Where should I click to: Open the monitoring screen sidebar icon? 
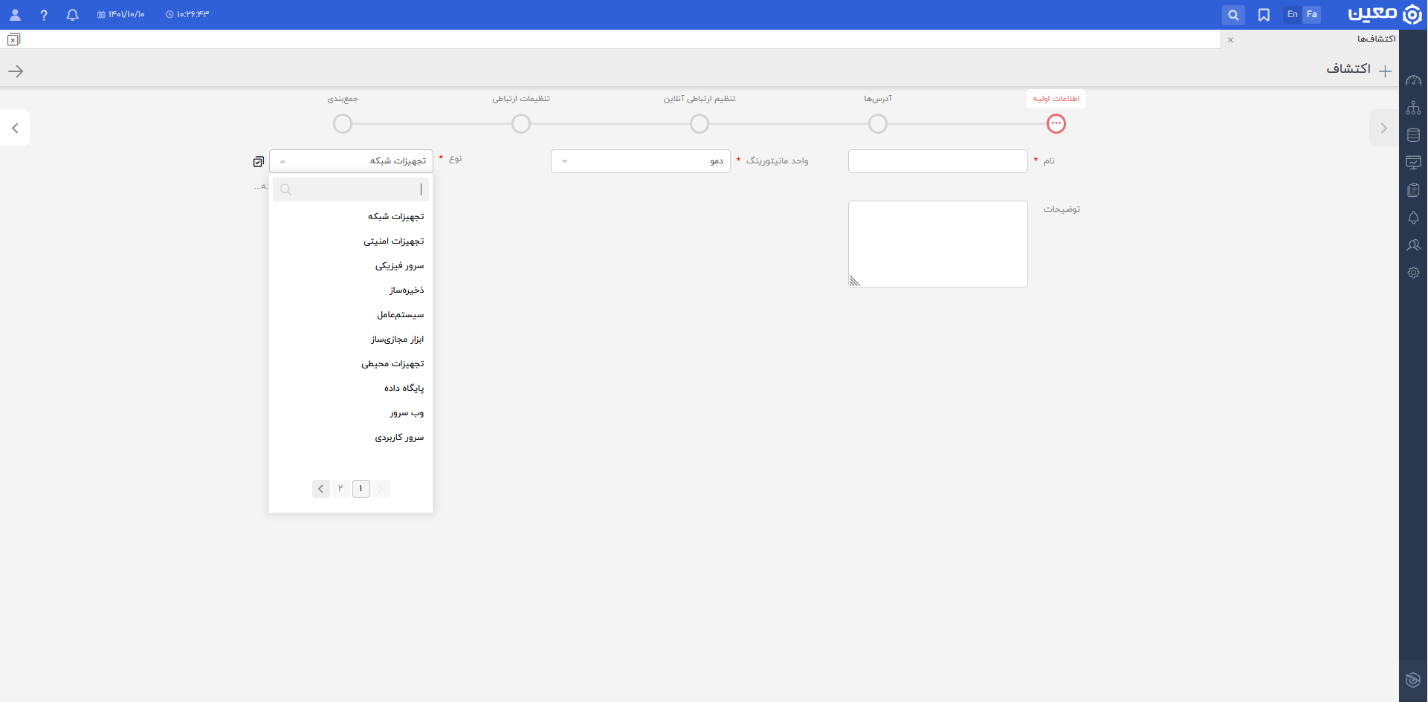(1413, 162)
